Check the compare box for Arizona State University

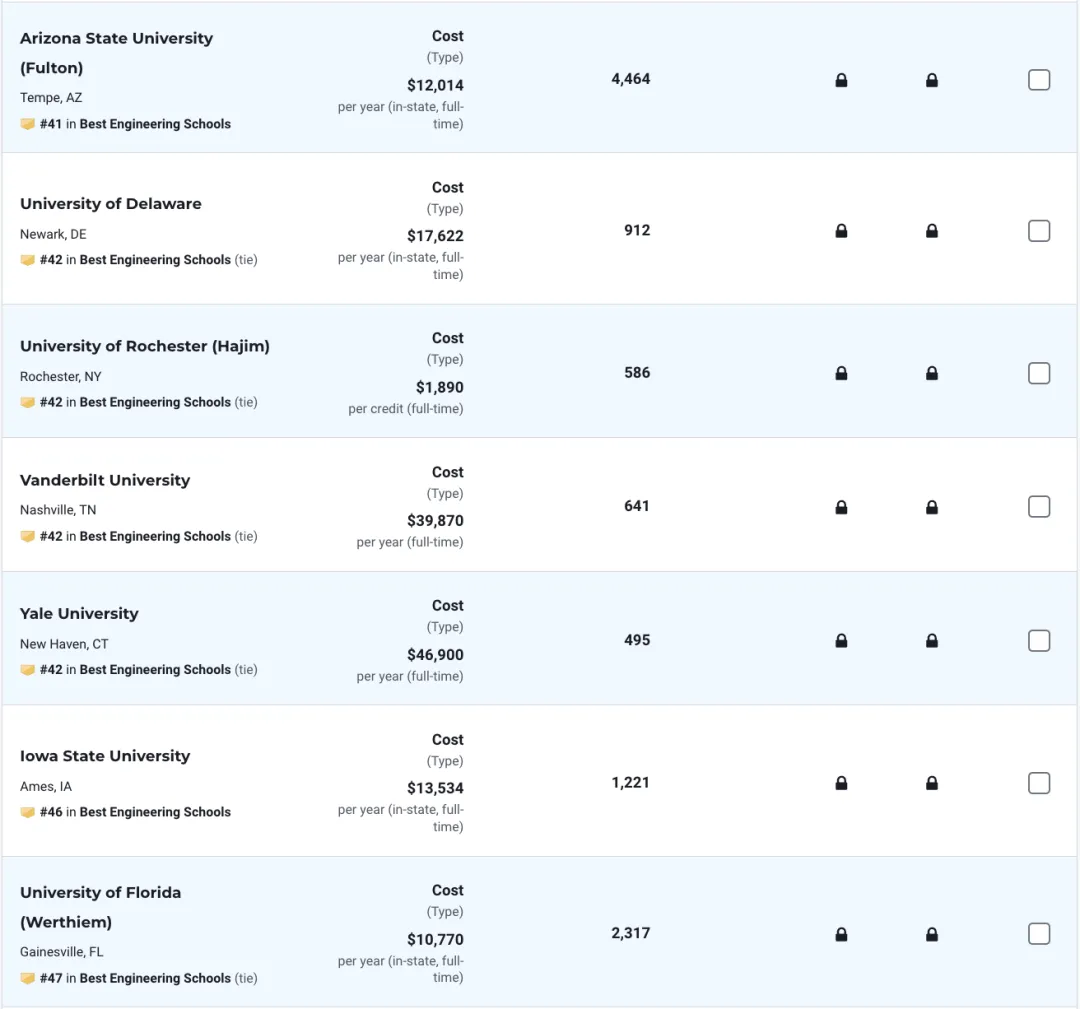click(x=1039, y=80)
